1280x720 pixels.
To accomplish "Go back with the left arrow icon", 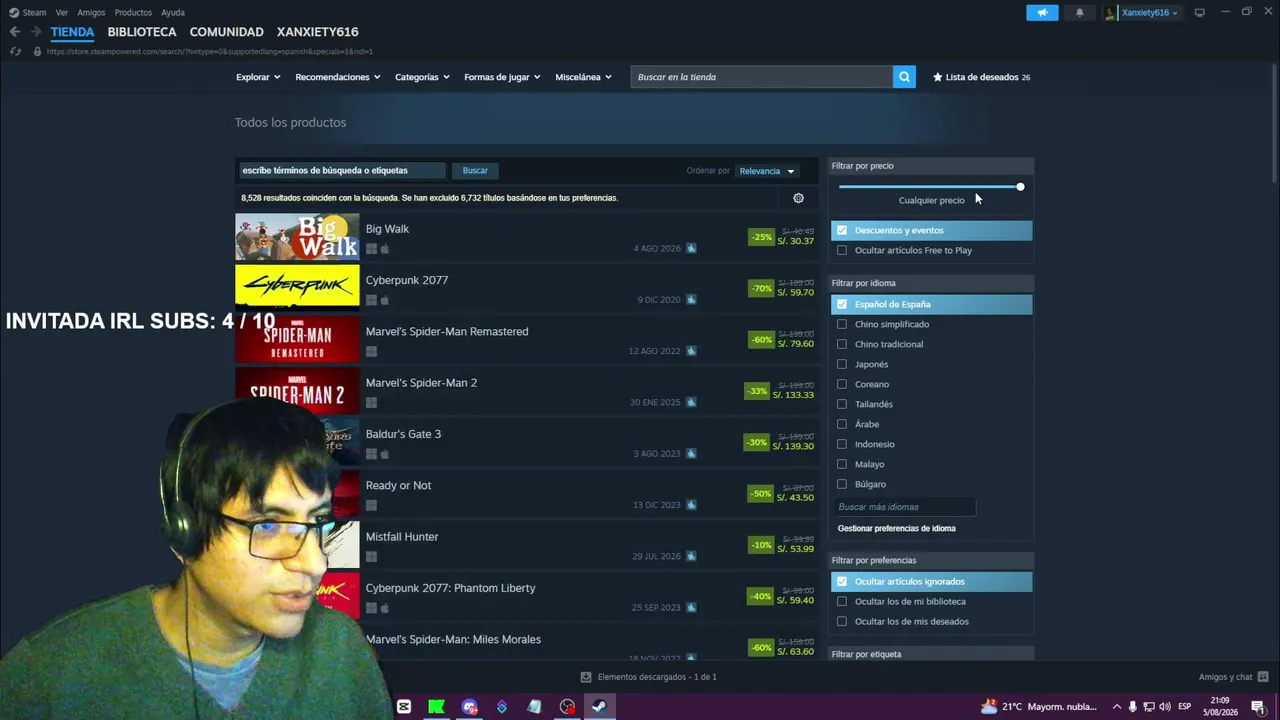I will [15, 32].
